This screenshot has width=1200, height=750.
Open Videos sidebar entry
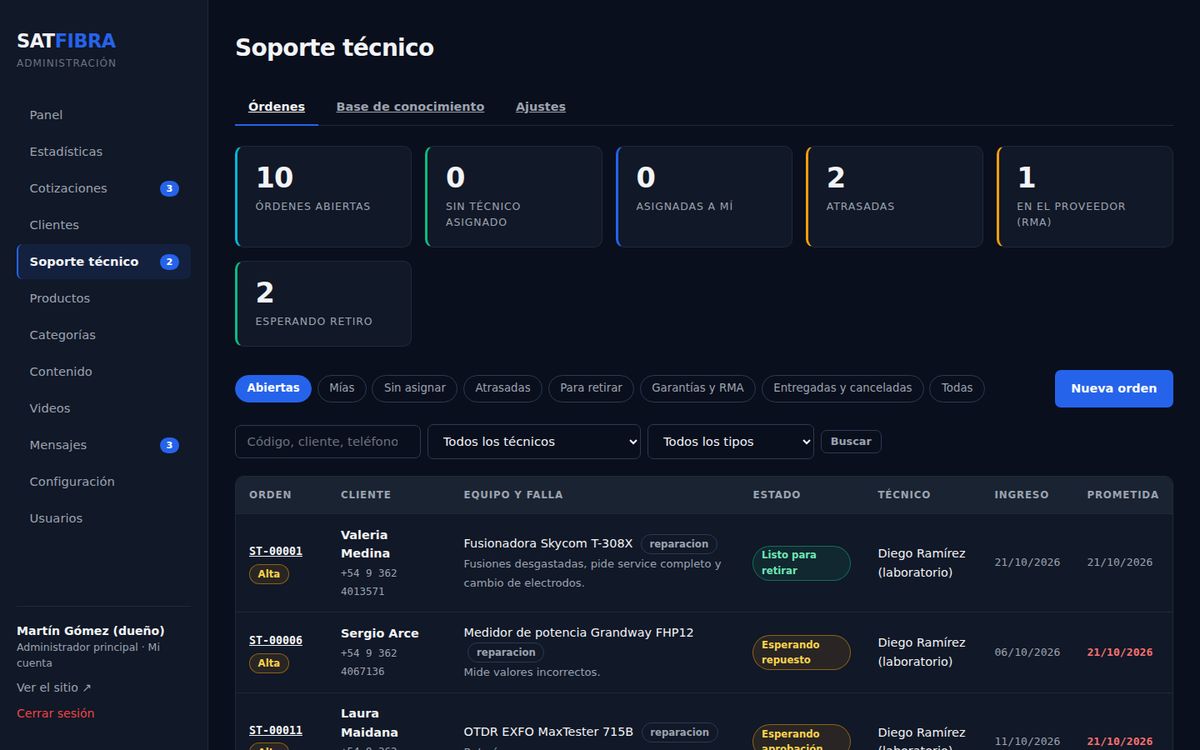(x=103, y=408)
